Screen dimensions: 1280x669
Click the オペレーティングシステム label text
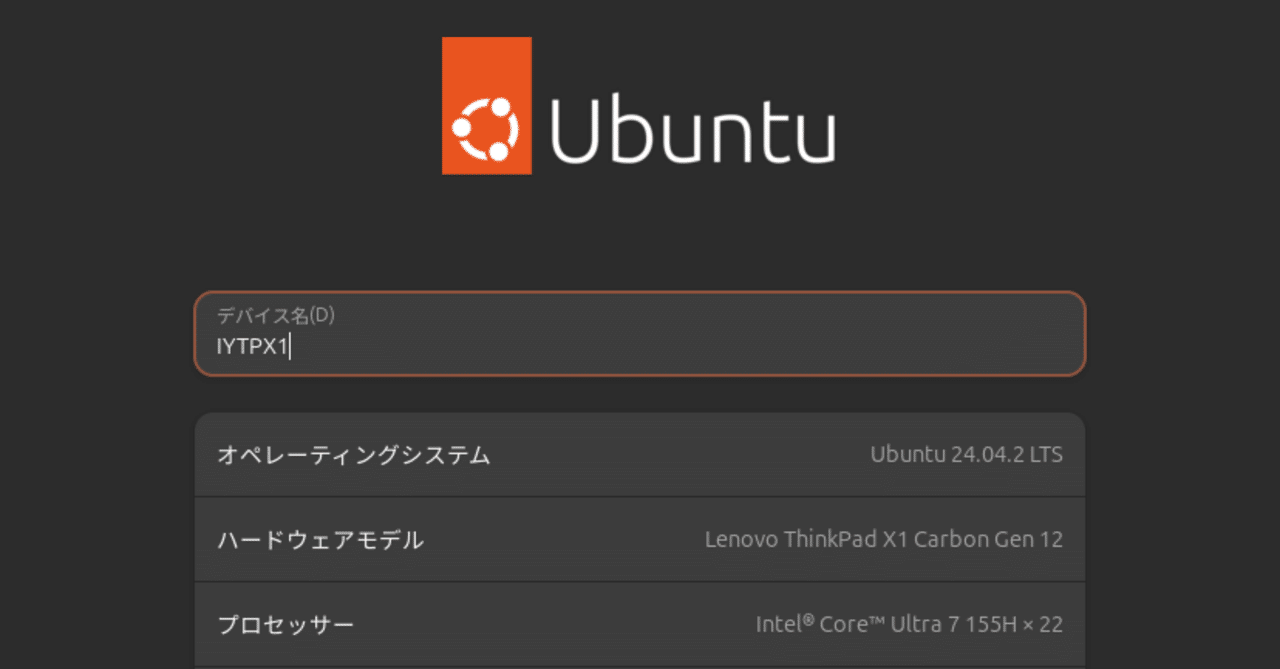353,454
